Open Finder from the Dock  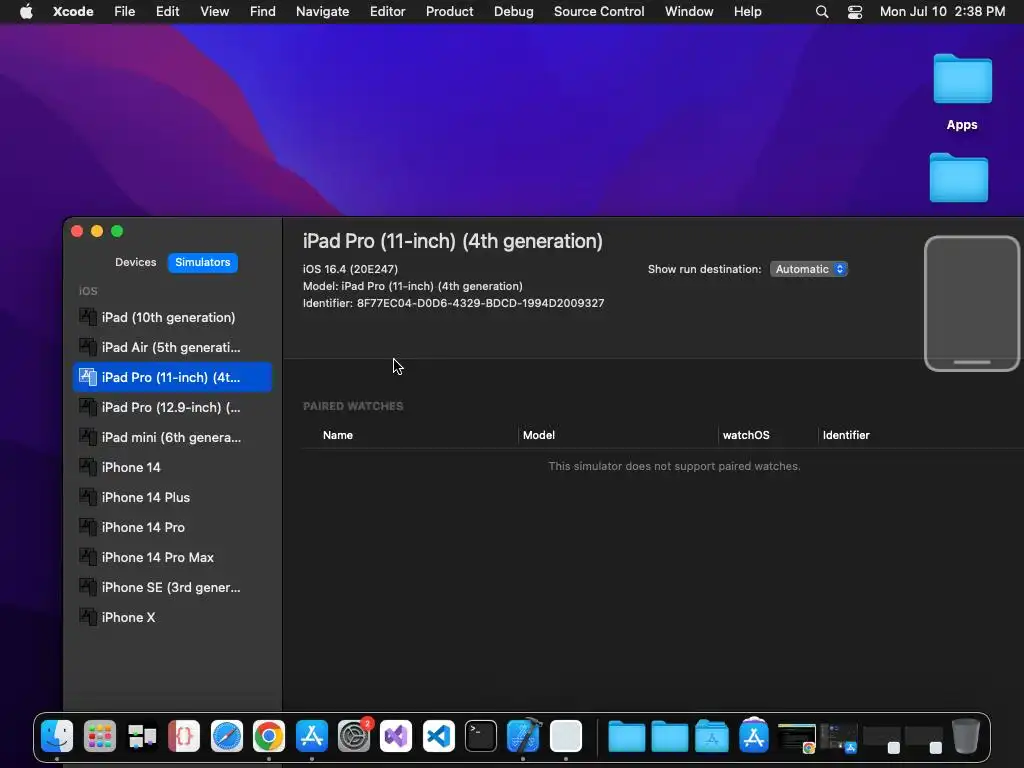57,736
